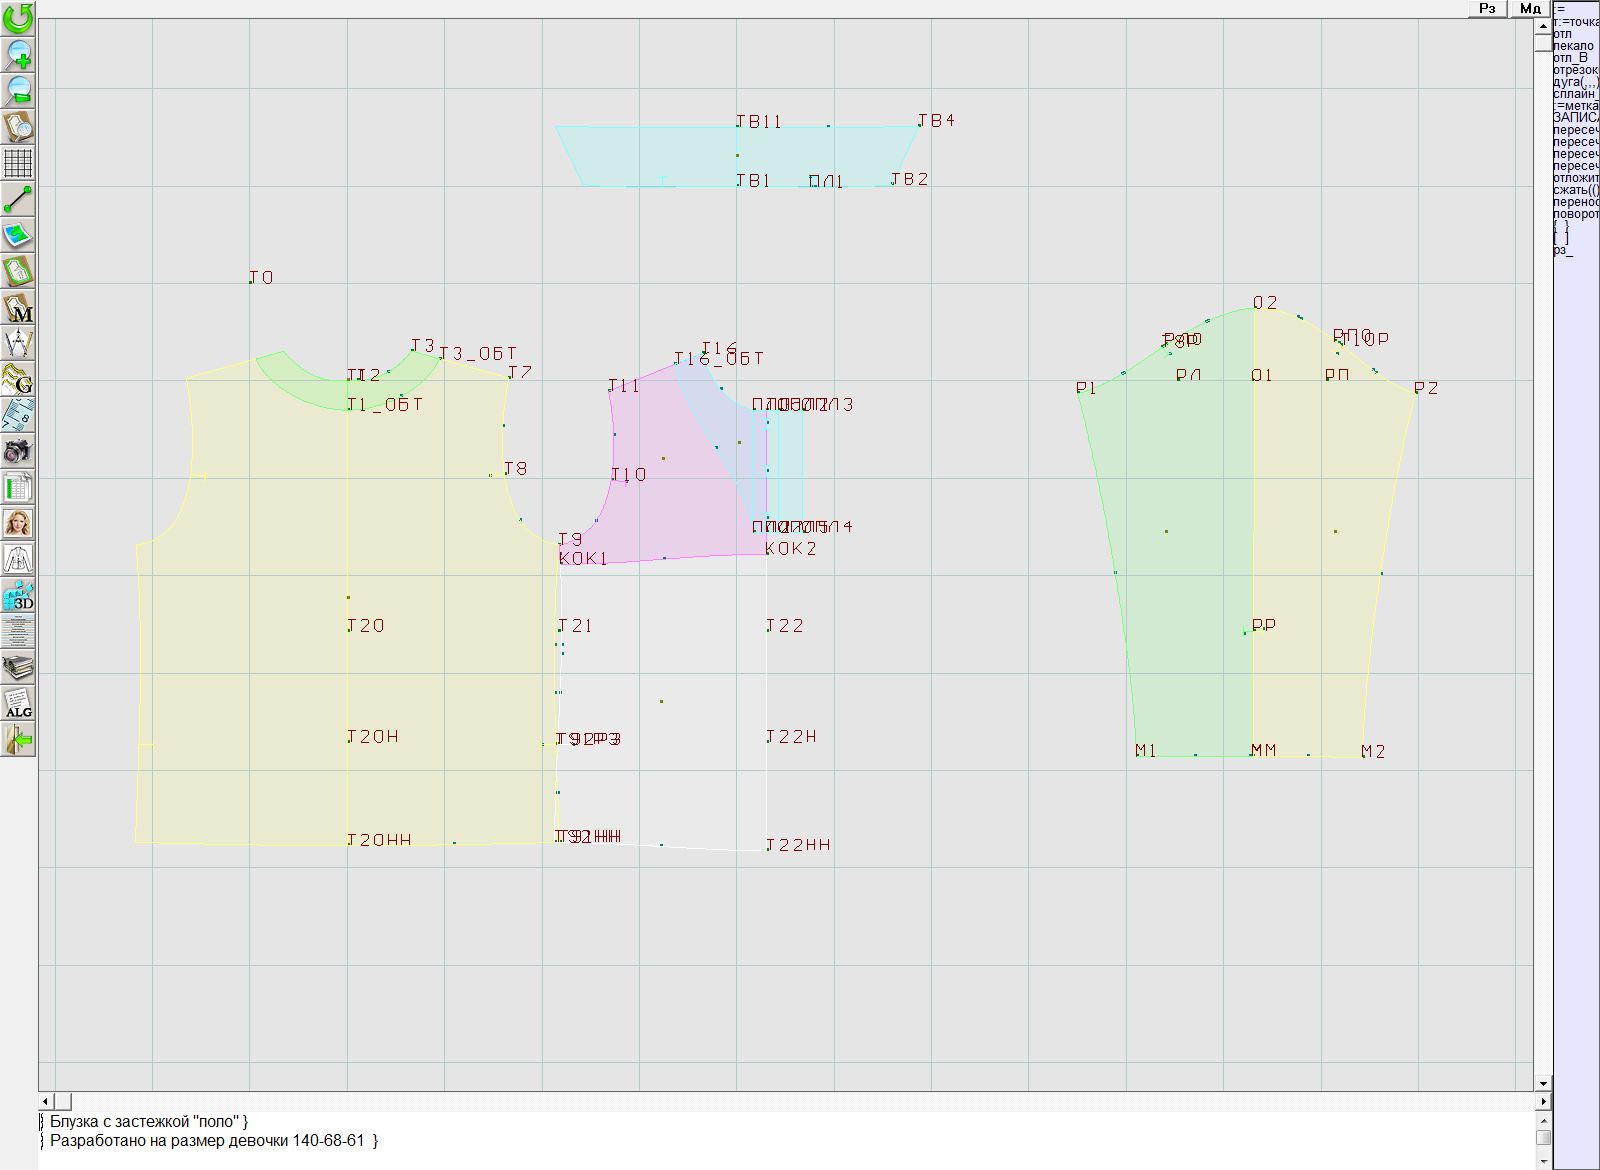Toggle the grid display icon
This screenshot has height=1170, width=1600.
coord(18,162)
